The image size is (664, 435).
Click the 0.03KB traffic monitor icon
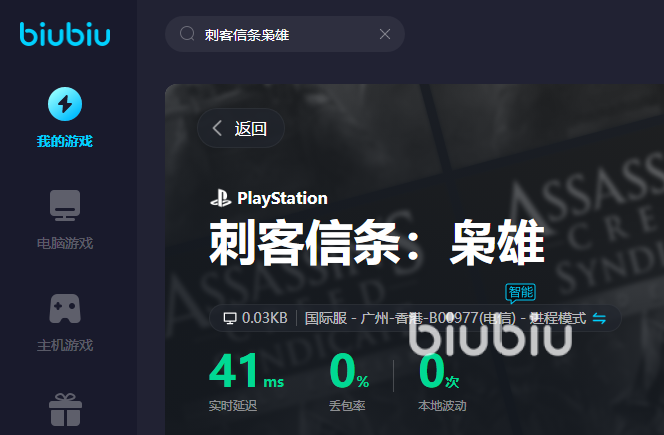(230, 318)
